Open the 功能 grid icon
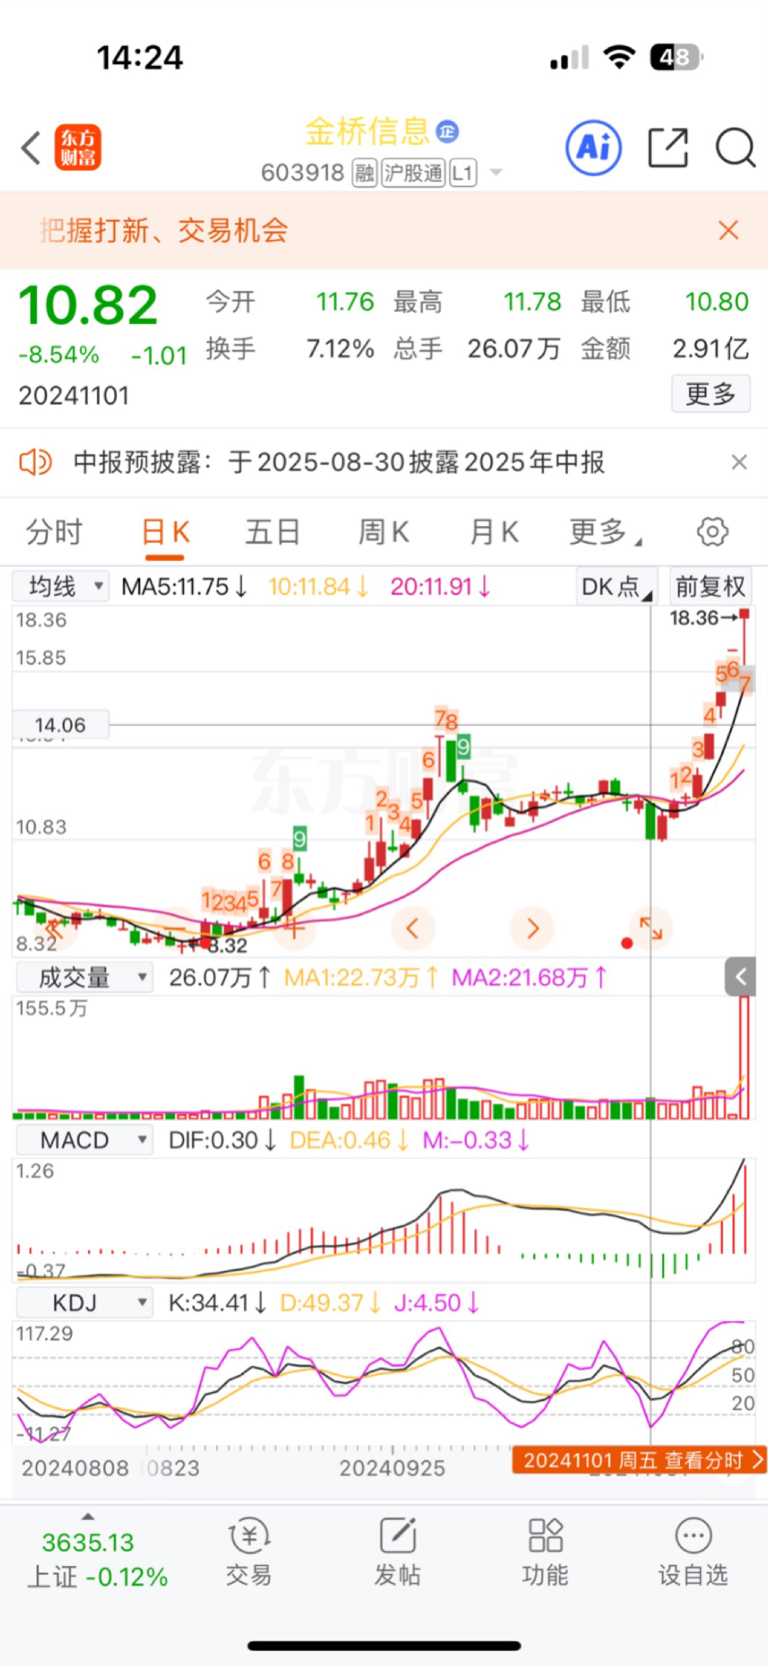Viewport: 768px width, 1667px height. pyautogui.click(x=546, y=1535)
